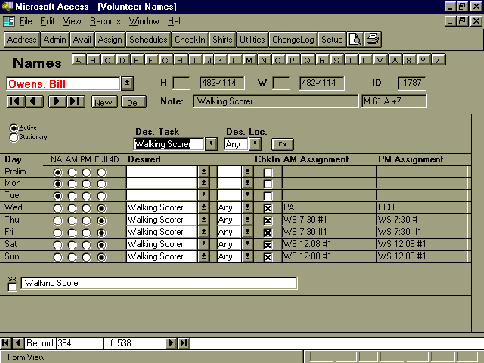Image resolution: width=484 pixels, height=363 pixels.
Task: Click the form control icon beside File menu
Action: (9, 21)
